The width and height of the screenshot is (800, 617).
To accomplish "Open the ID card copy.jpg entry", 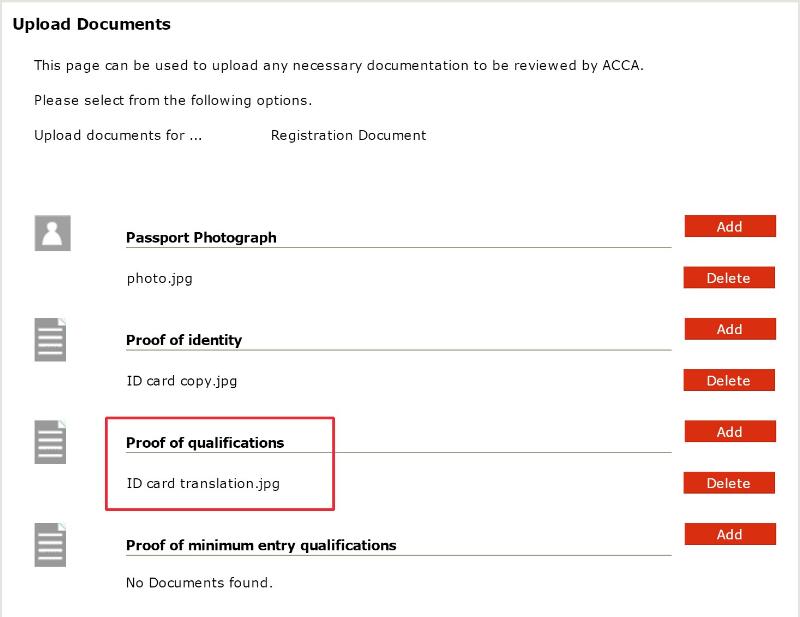I will tap(181, 381).
